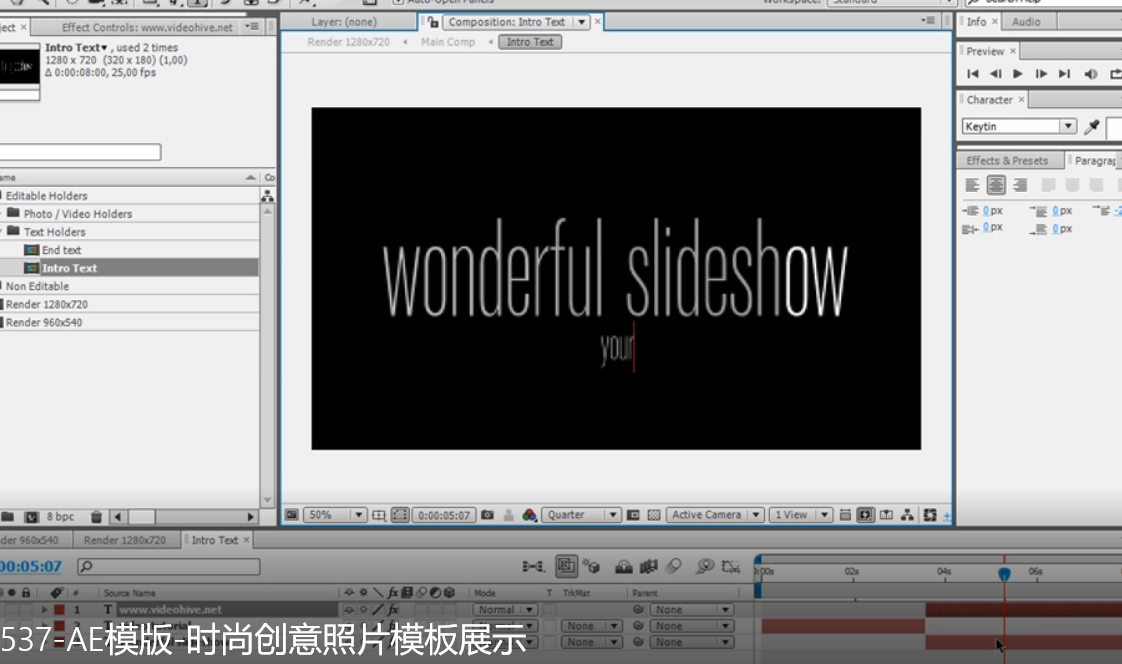
Task: Align paragraph text left
Action: [972, 185]
